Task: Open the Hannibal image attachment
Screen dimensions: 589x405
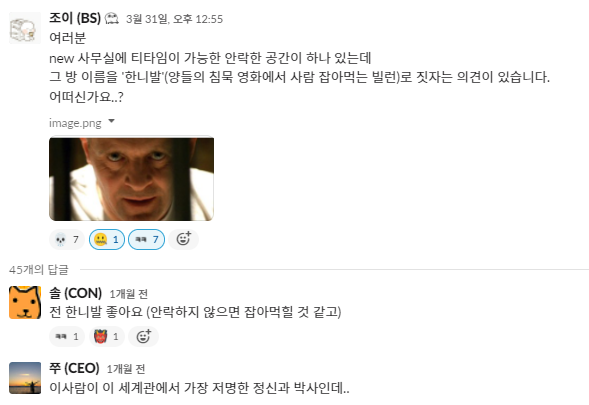Action: pyautogui.click(x=131, y=179)
